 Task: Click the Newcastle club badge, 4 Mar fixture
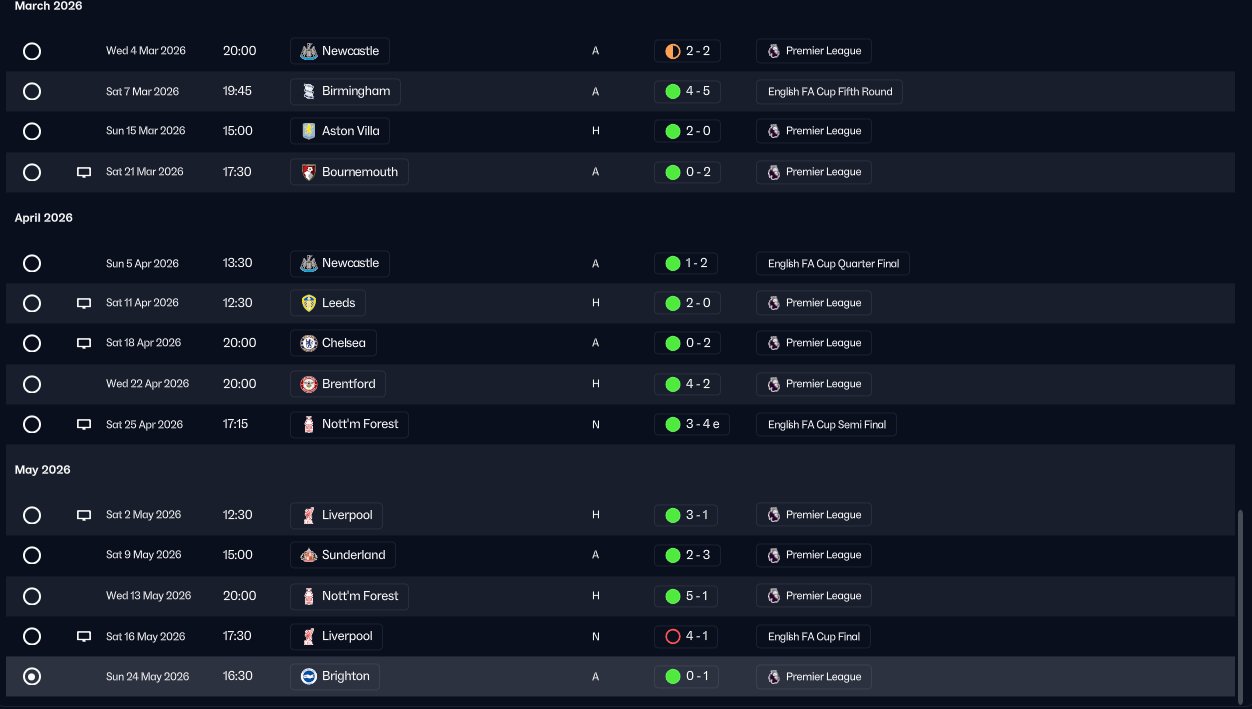309,51
